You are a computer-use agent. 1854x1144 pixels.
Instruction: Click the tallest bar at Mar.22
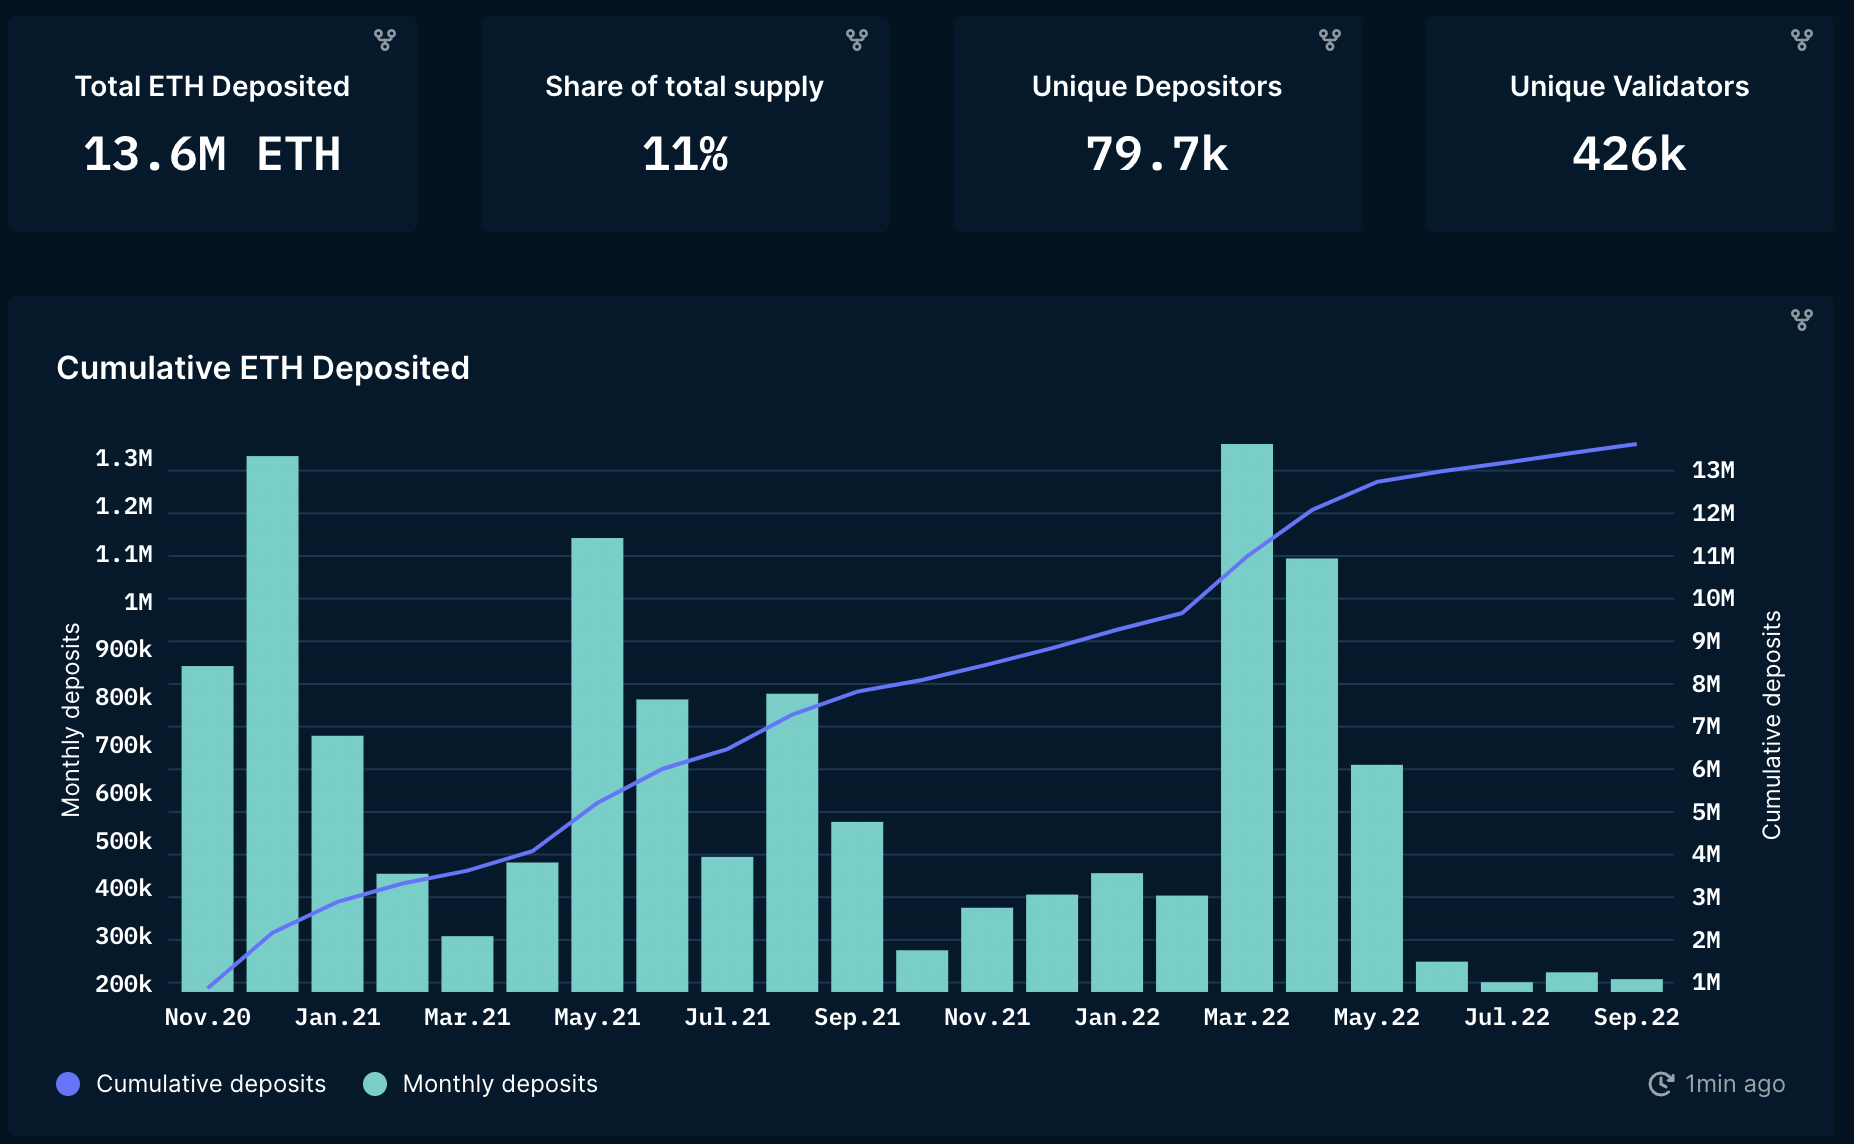[x=1246, y=720]
